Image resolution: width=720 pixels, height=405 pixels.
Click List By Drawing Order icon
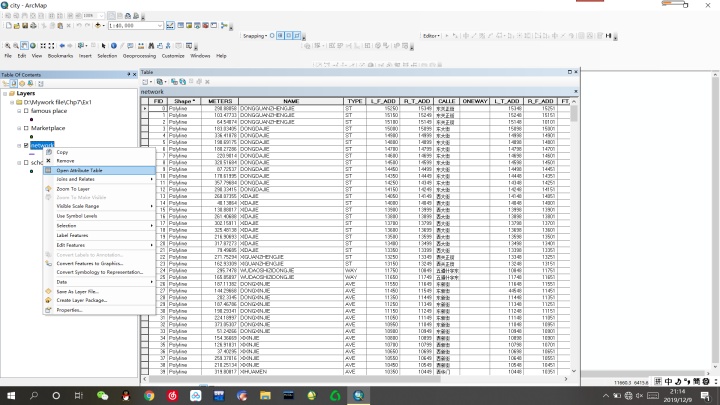(x=6, y=84)
